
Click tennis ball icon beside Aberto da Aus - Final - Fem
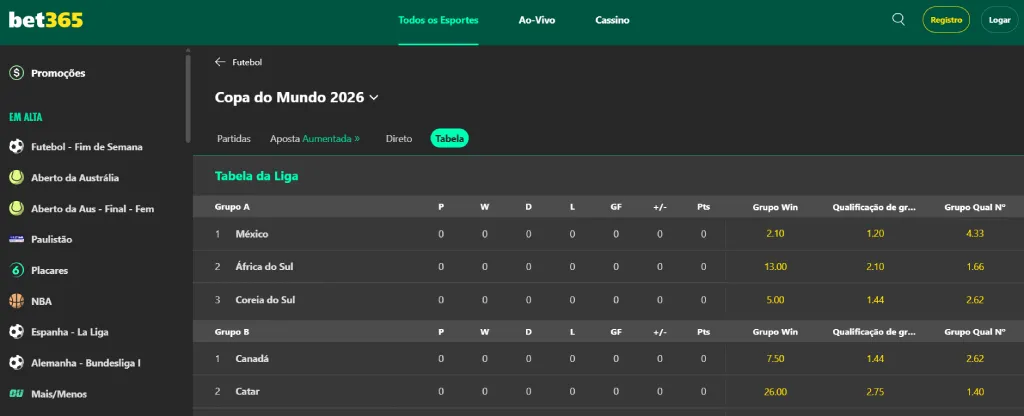(16, 209)
